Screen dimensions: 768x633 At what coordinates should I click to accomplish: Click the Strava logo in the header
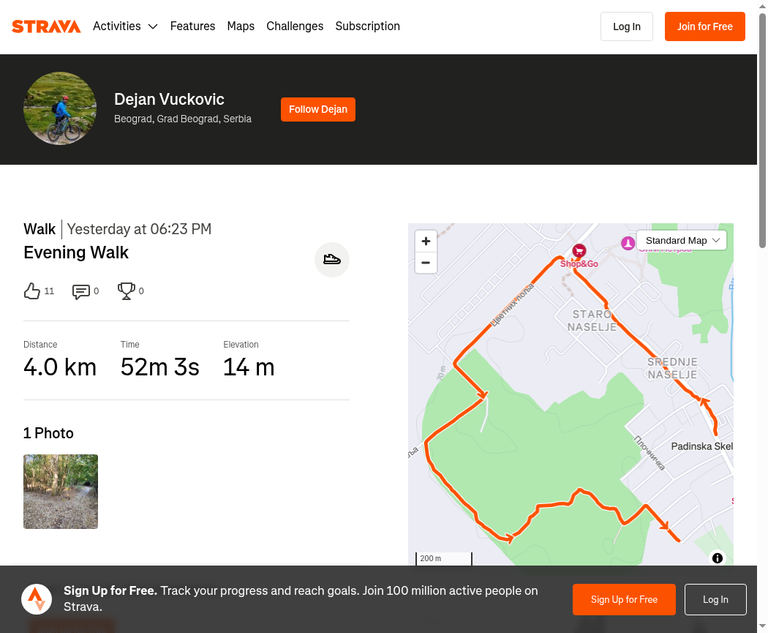46,26
